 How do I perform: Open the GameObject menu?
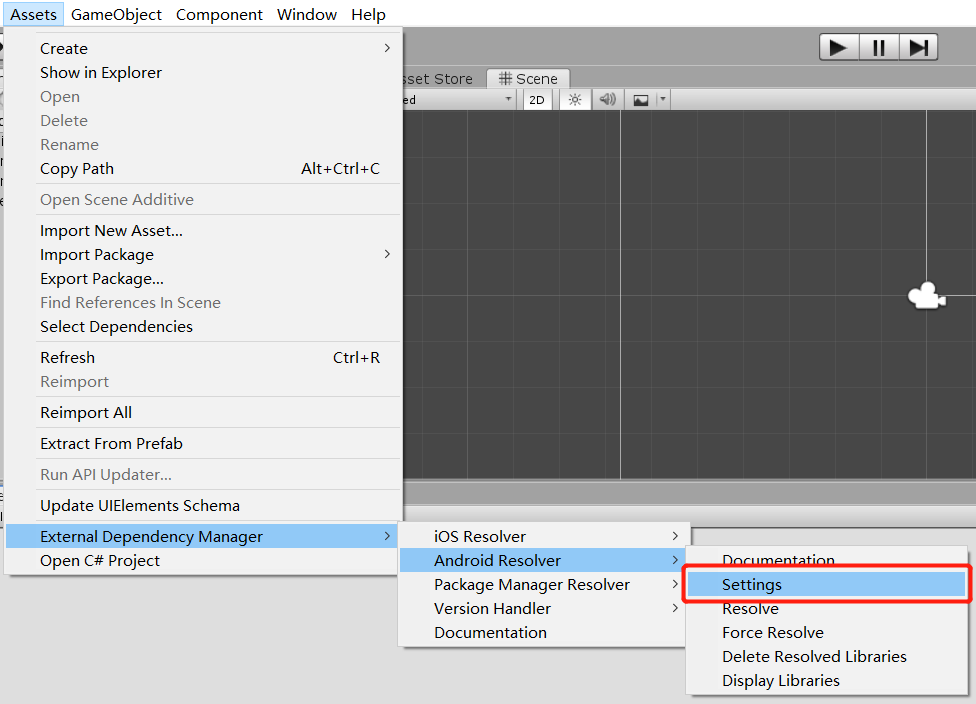coord(117,14)
